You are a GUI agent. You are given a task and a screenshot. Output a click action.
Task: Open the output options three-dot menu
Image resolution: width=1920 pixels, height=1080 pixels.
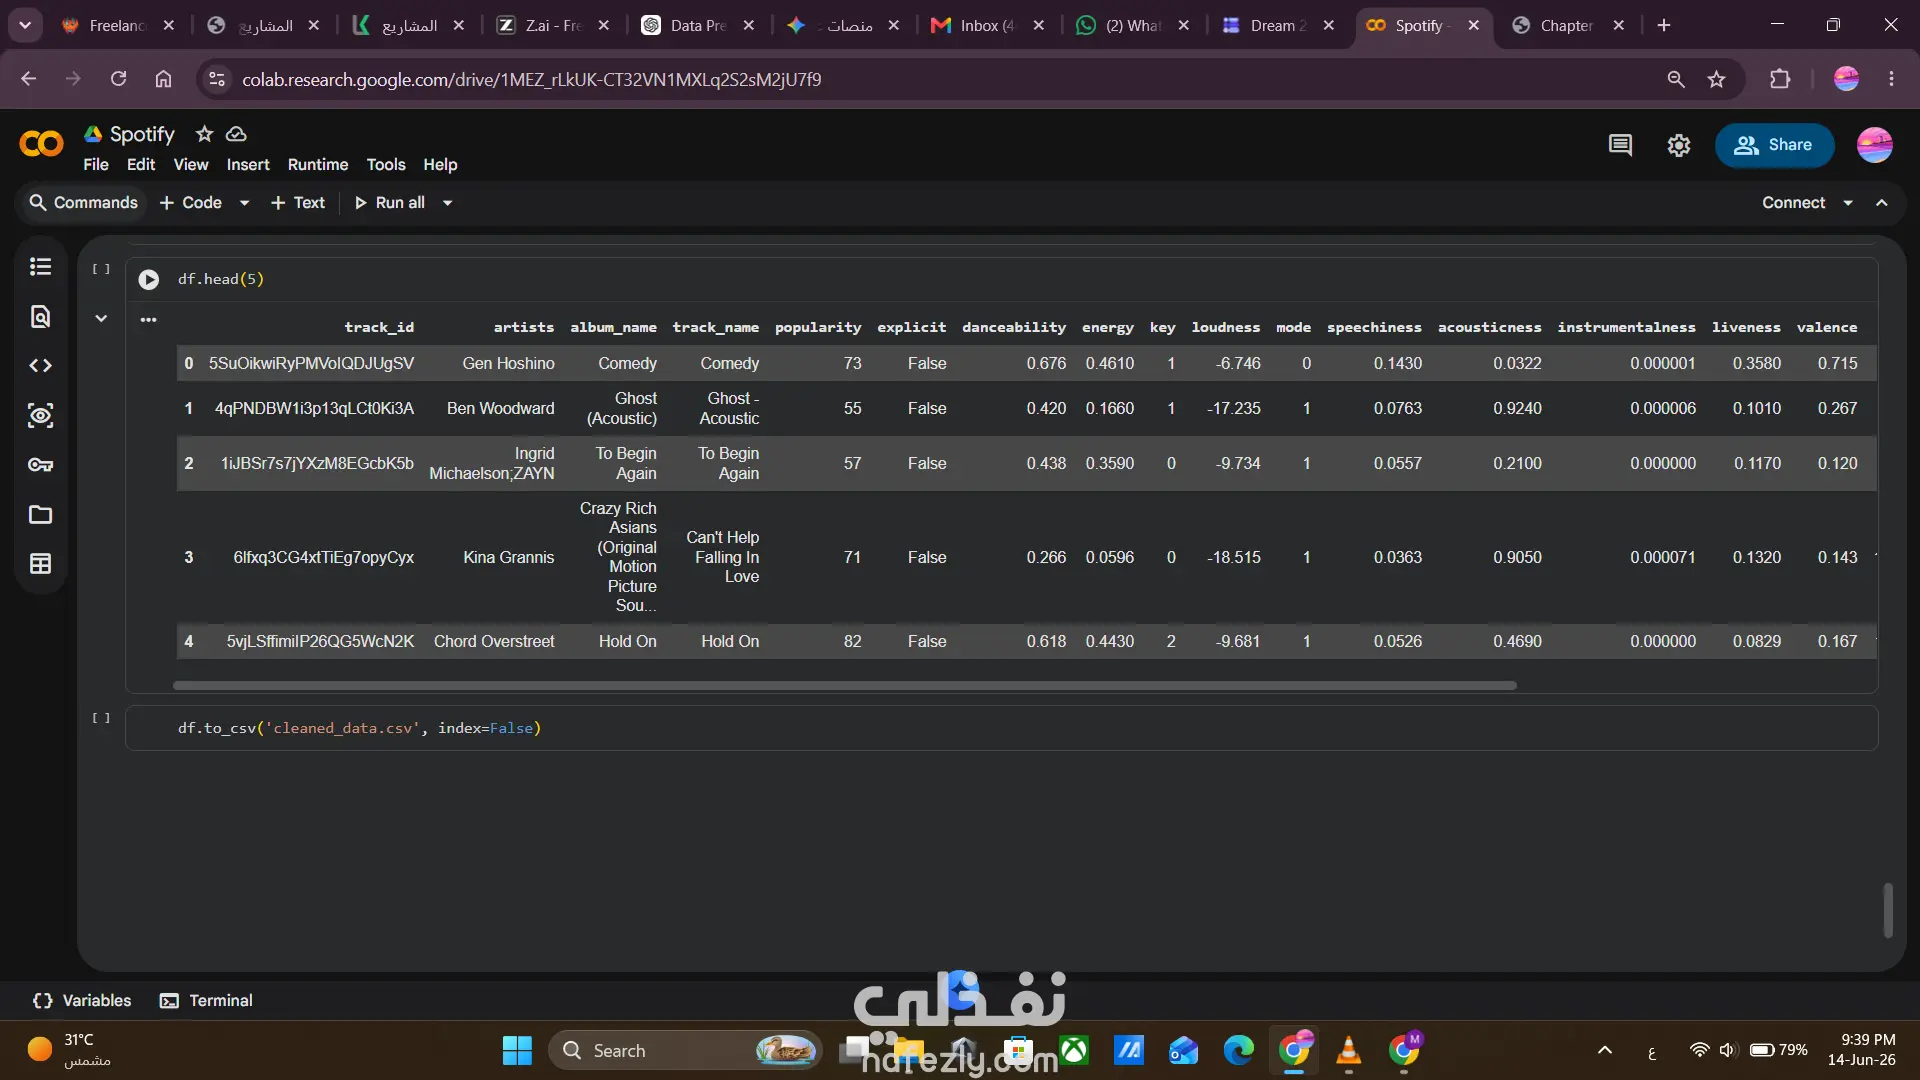pyautogui.click(x=149, y=320)
